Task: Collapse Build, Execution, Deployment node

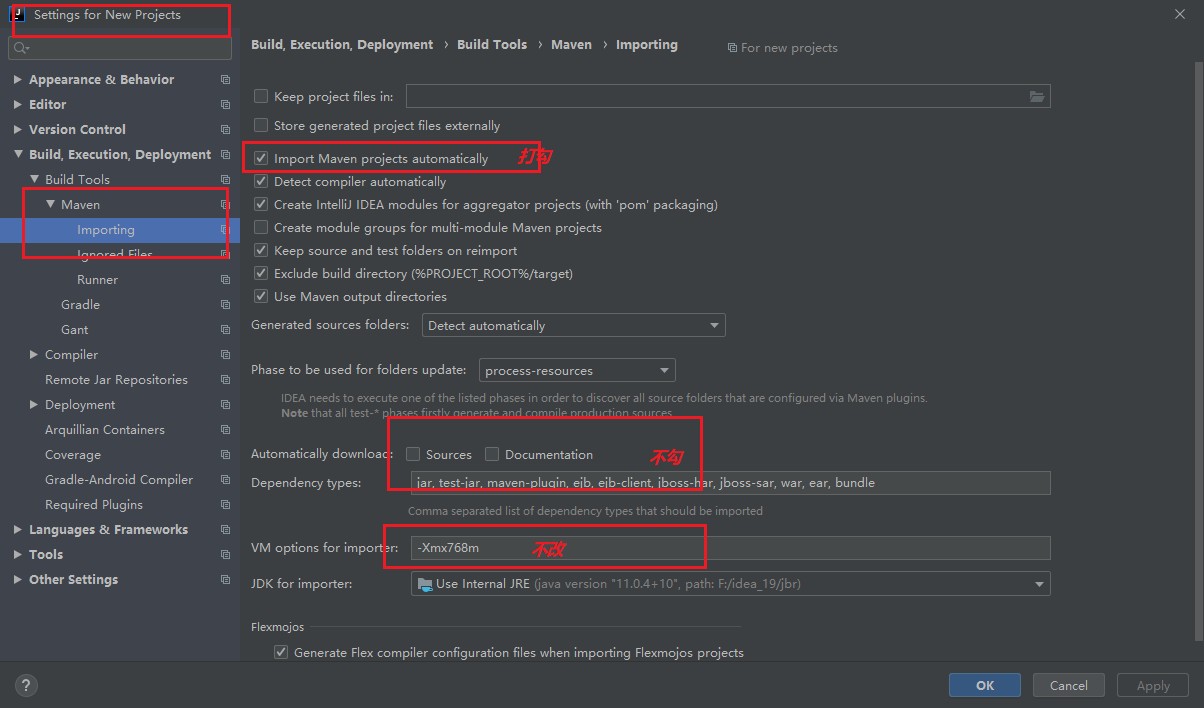Action: [x=18, y=155]
